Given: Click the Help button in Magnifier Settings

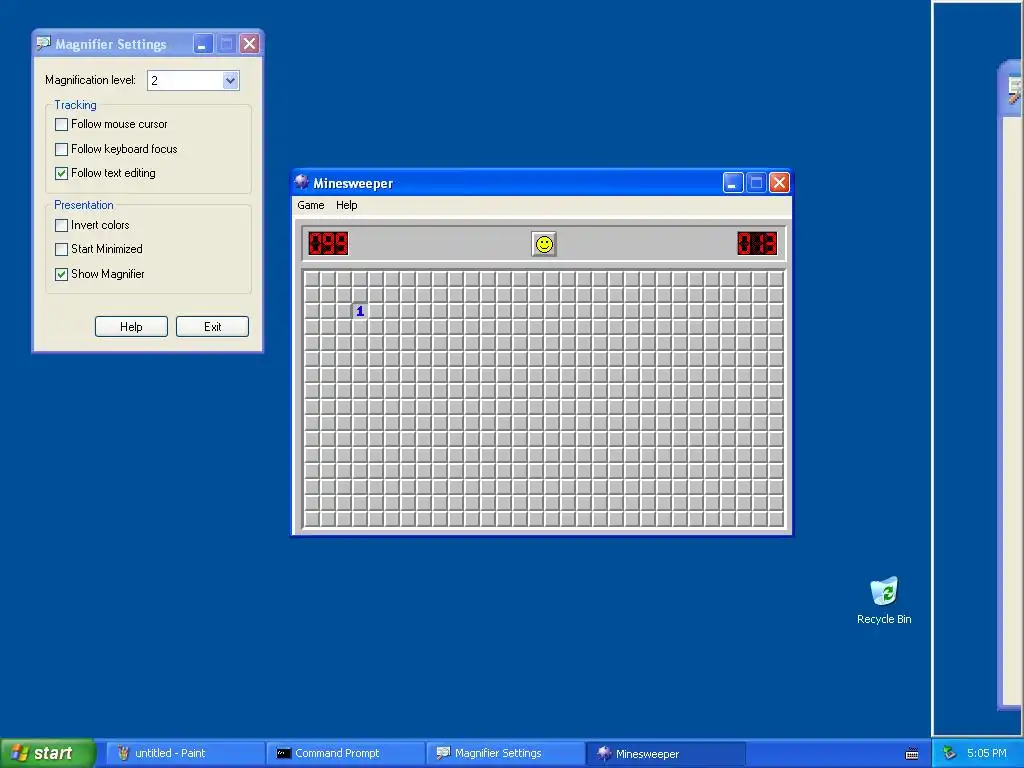Looking at the screenshot, I should point(131,327).
